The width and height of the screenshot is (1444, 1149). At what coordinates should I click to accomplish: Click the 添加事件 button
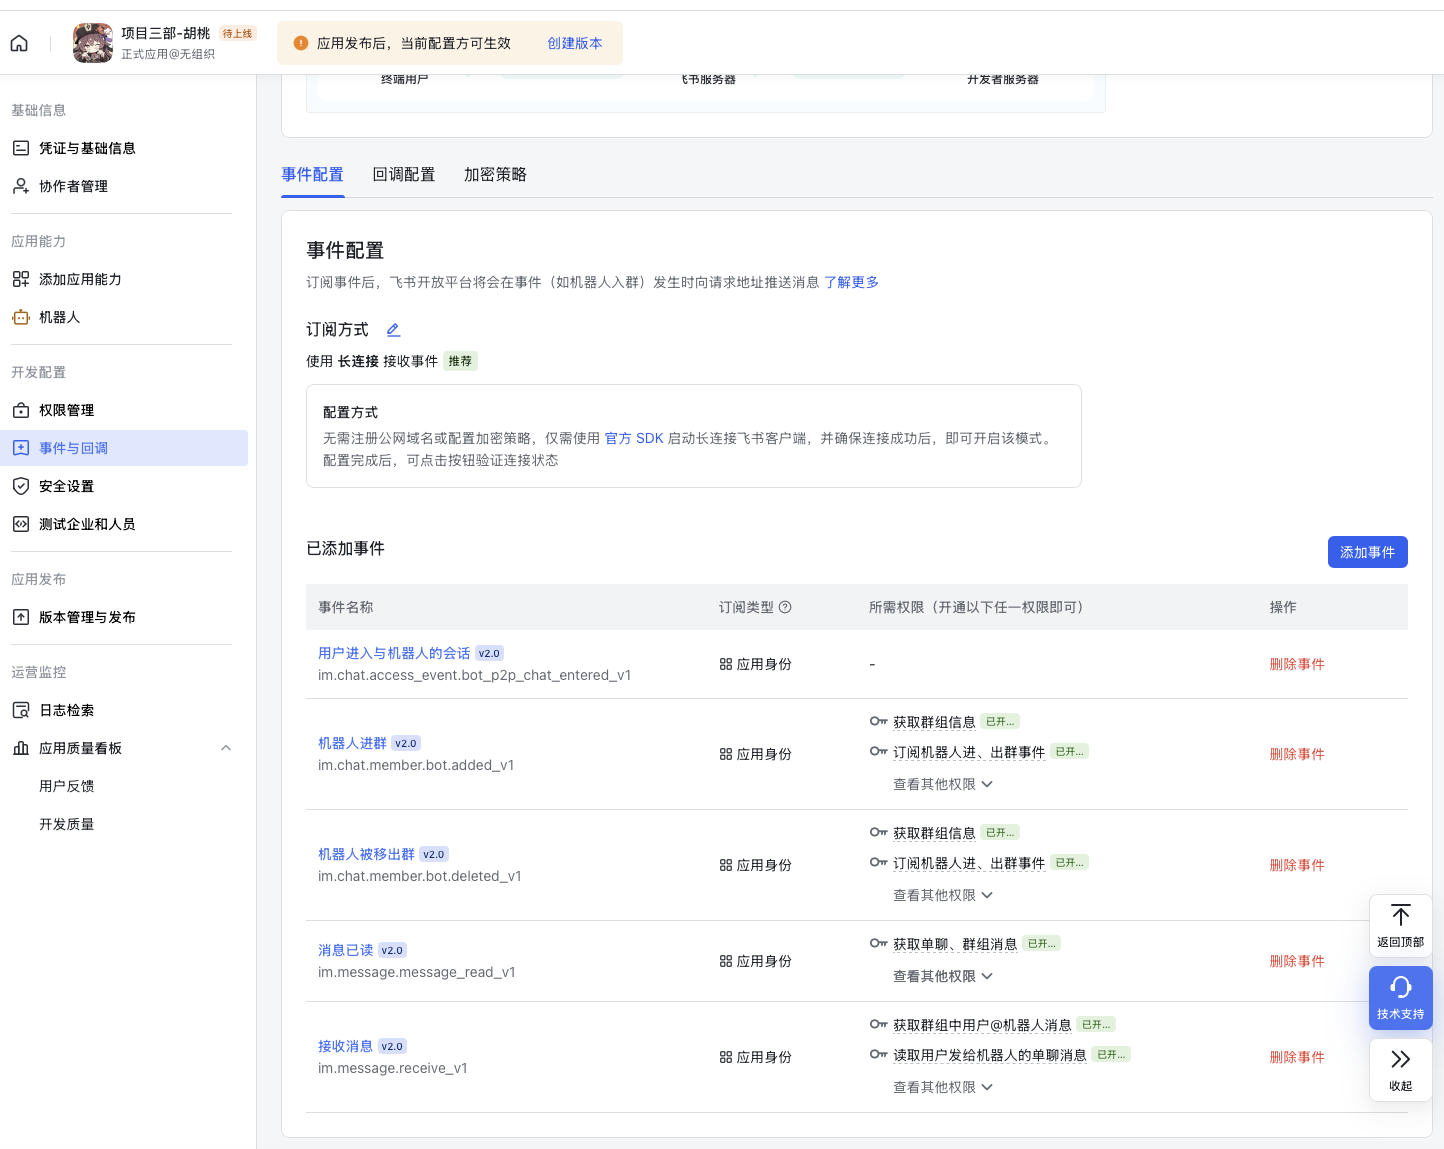1367,552
